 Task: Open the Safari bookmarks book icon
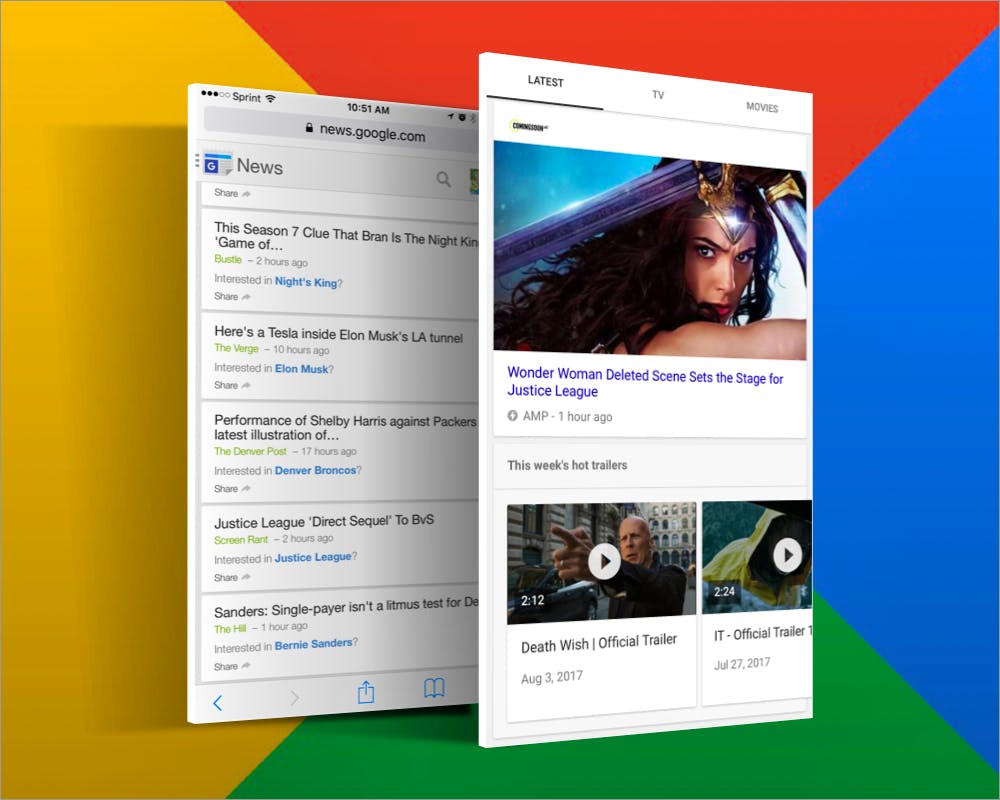click(x=434, y=688)
